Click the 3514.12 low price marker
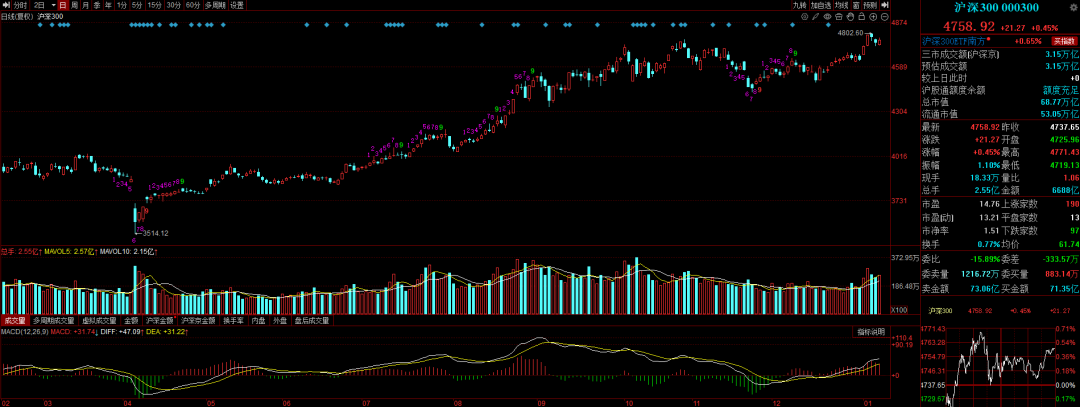Viewport: 1080px width, 407px height. point(156,233)
